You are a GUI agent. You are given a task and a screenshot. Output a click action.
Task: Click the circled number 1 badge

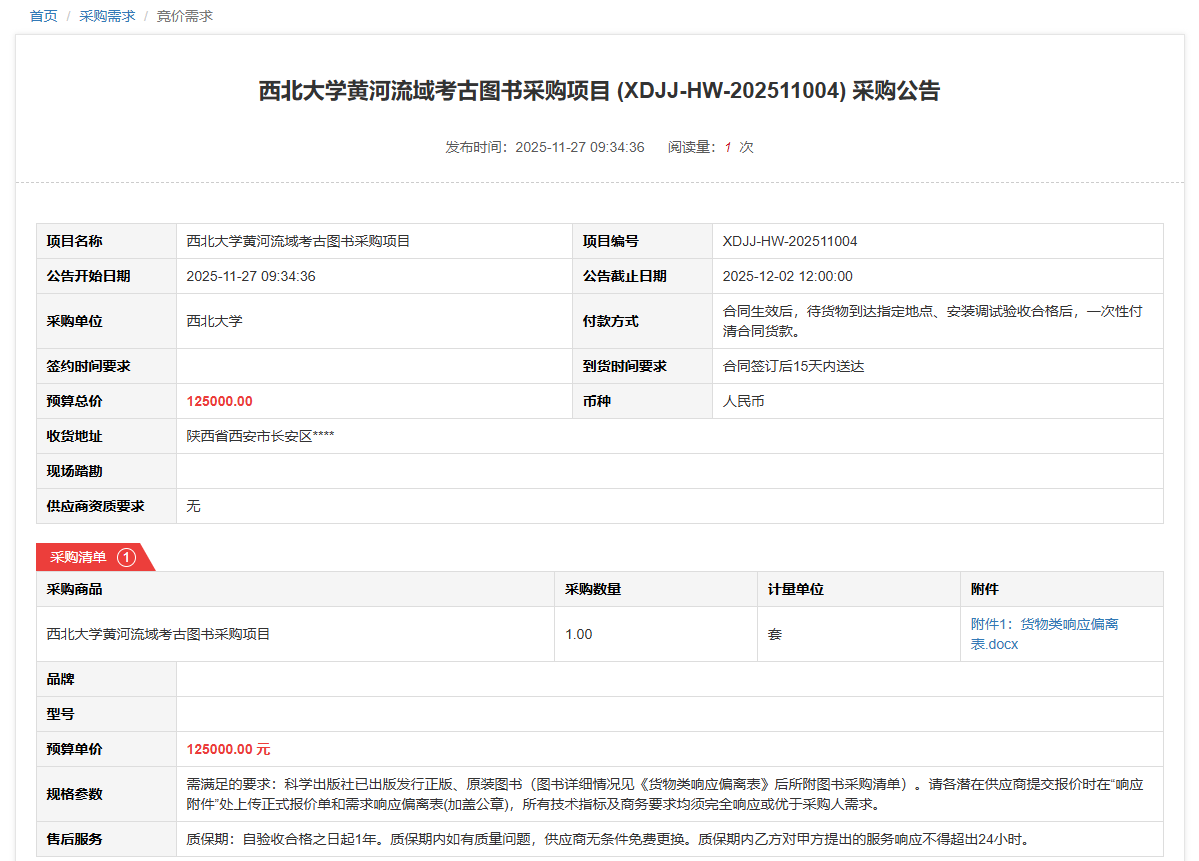click(x=126, y=557)
